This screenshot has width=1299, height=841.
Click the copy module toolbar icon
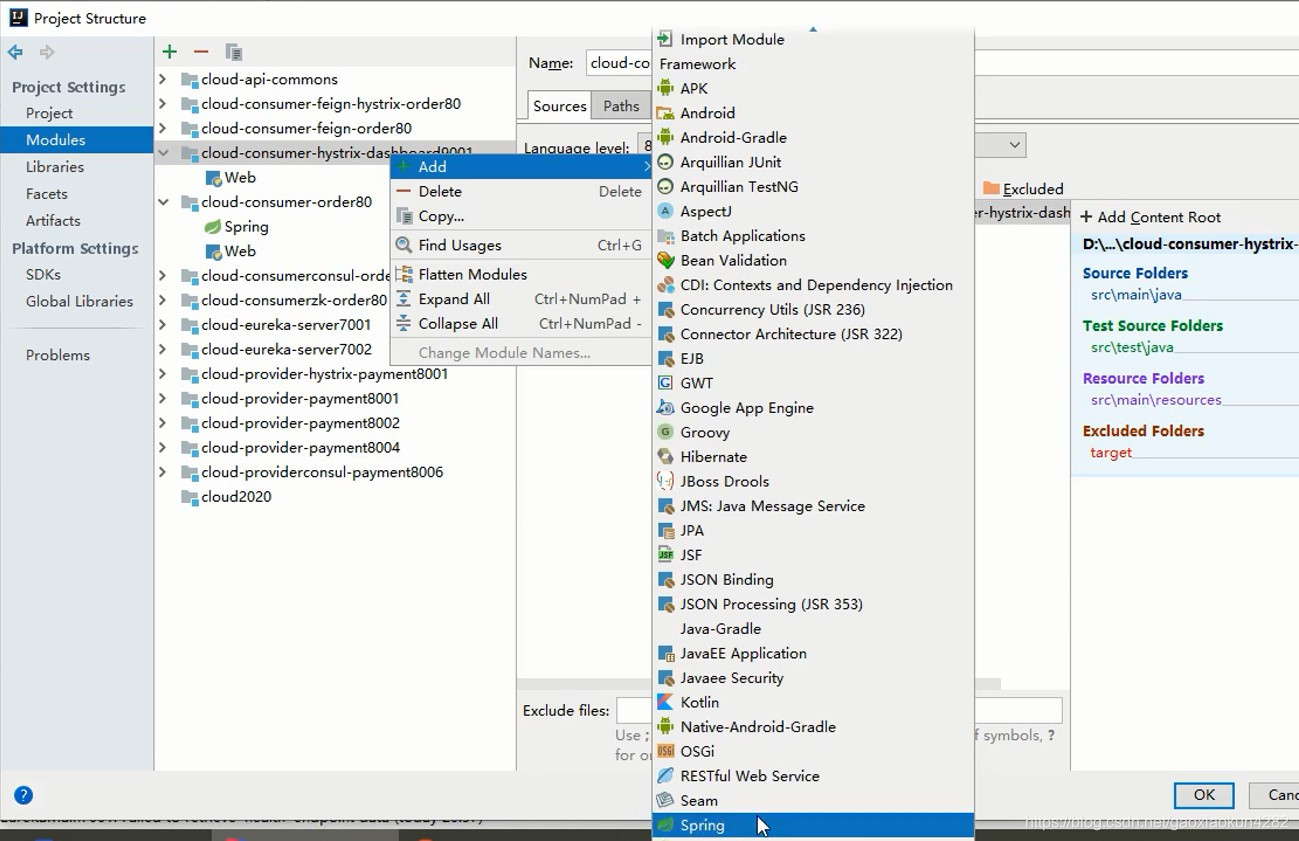point(233,52)
